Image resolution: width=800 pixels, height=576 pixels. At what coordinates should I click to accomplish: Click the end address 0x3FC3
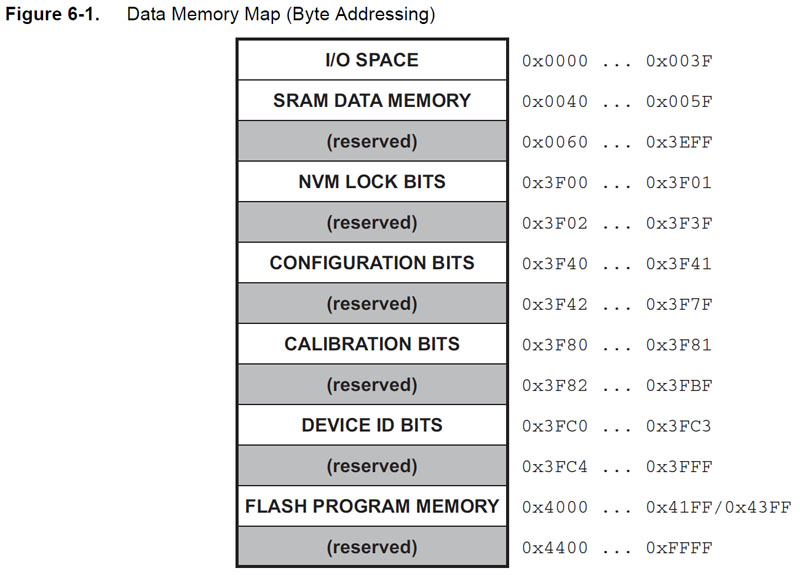coord(679,426)
